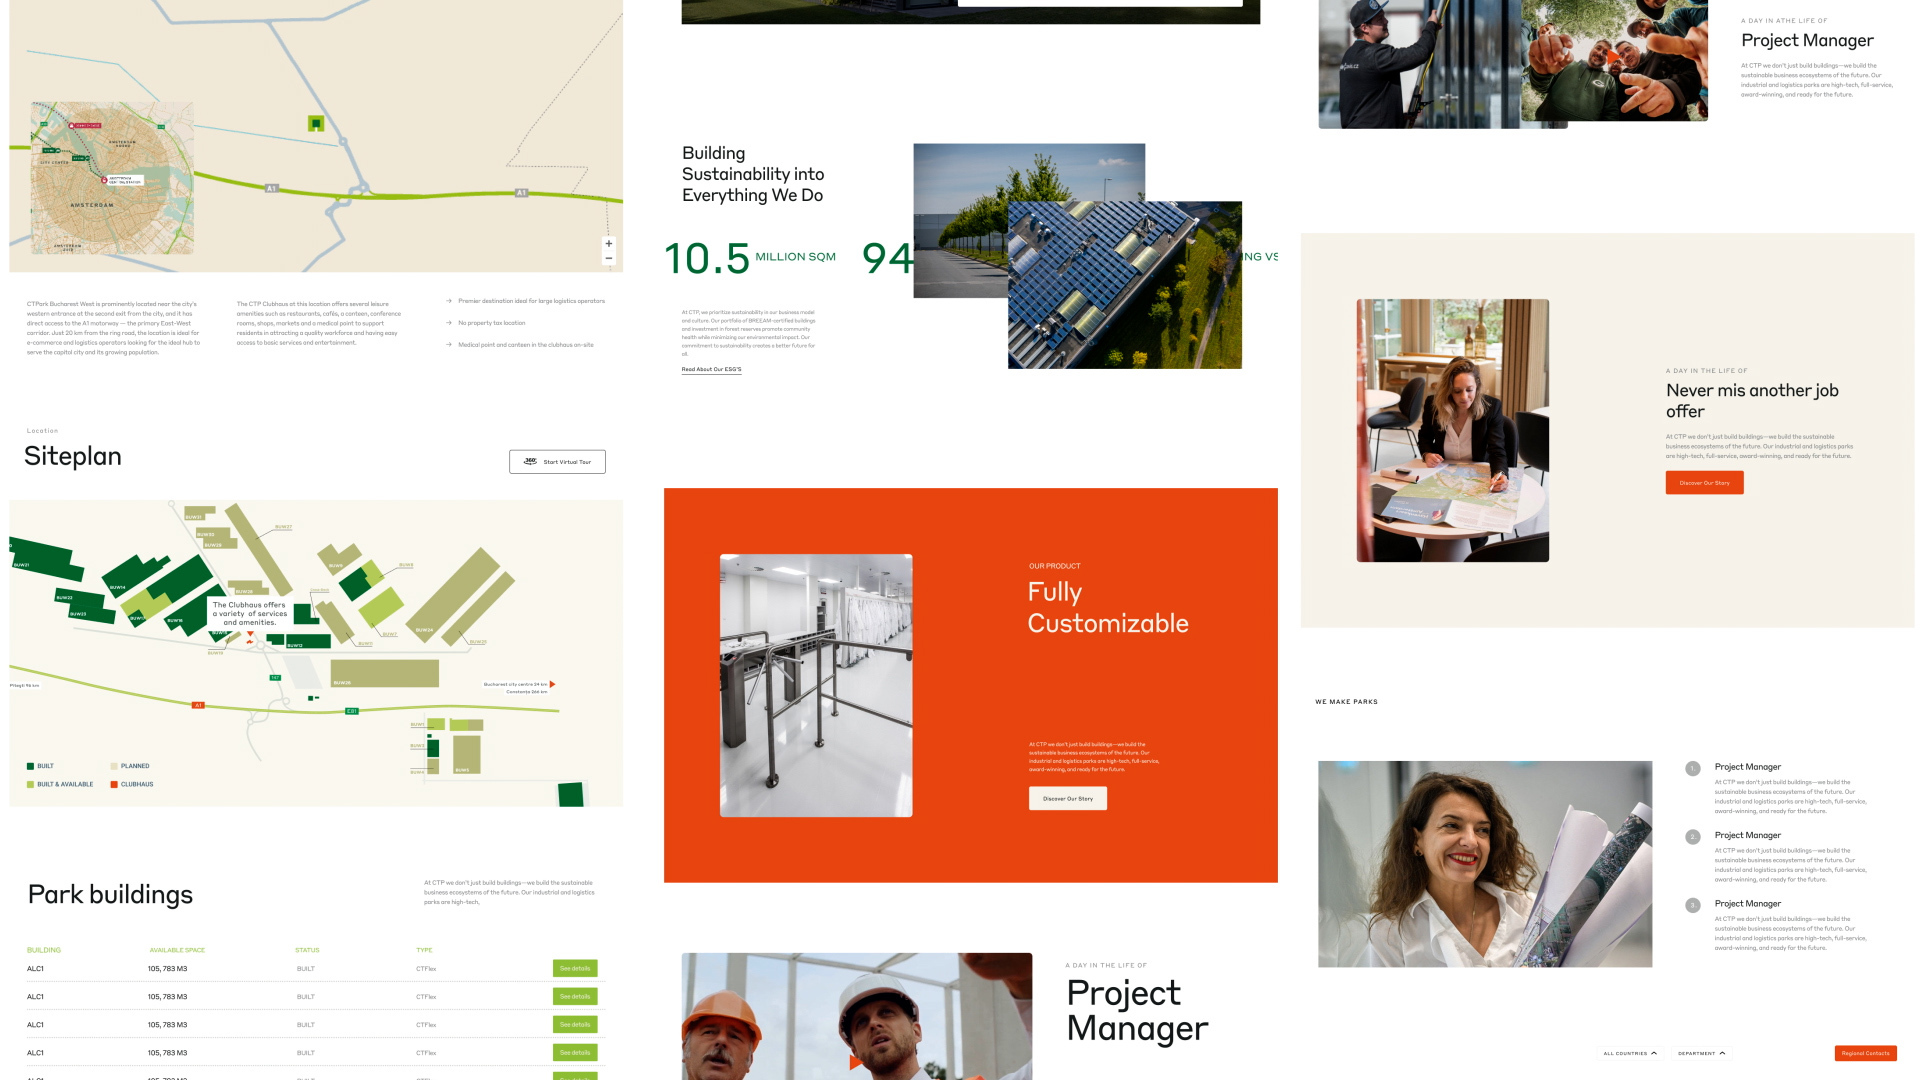Click the Regional Contacts button
This screenshot has width=1920, height=1080.
[1866, 1053]
